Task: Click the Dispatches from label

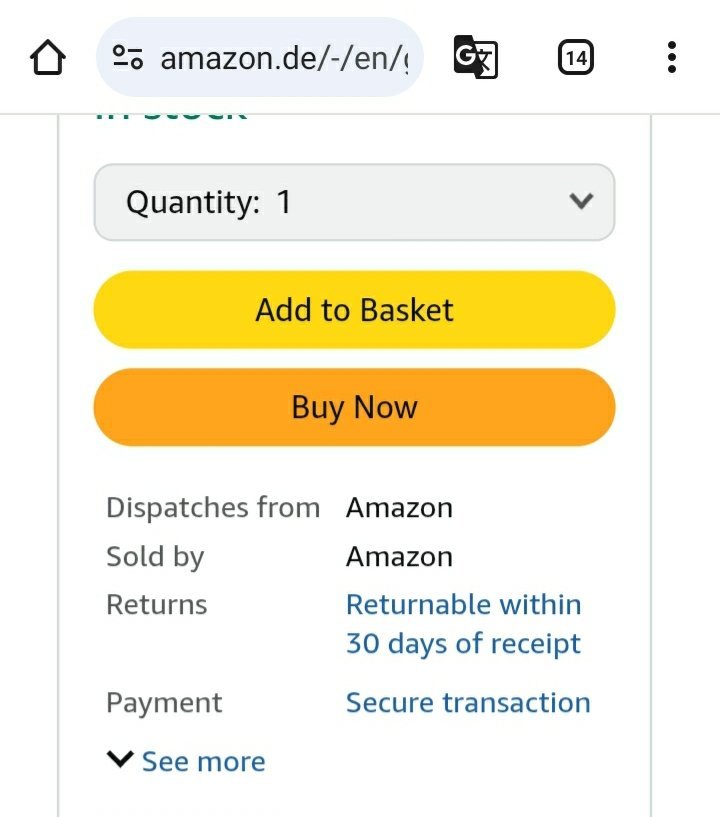Action: pos(213,508)
